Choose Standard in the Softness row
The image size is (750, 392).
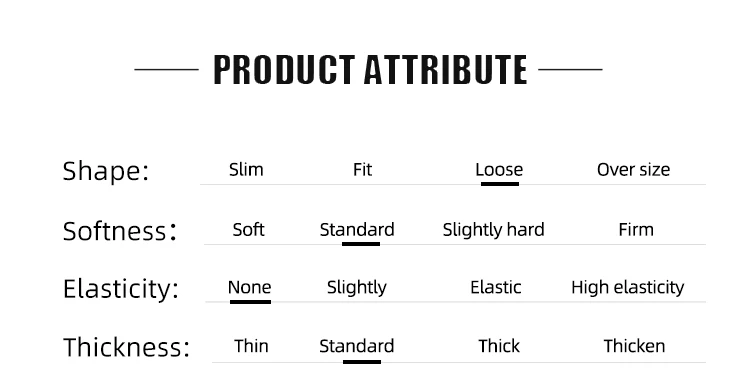(x=357, y=230)
